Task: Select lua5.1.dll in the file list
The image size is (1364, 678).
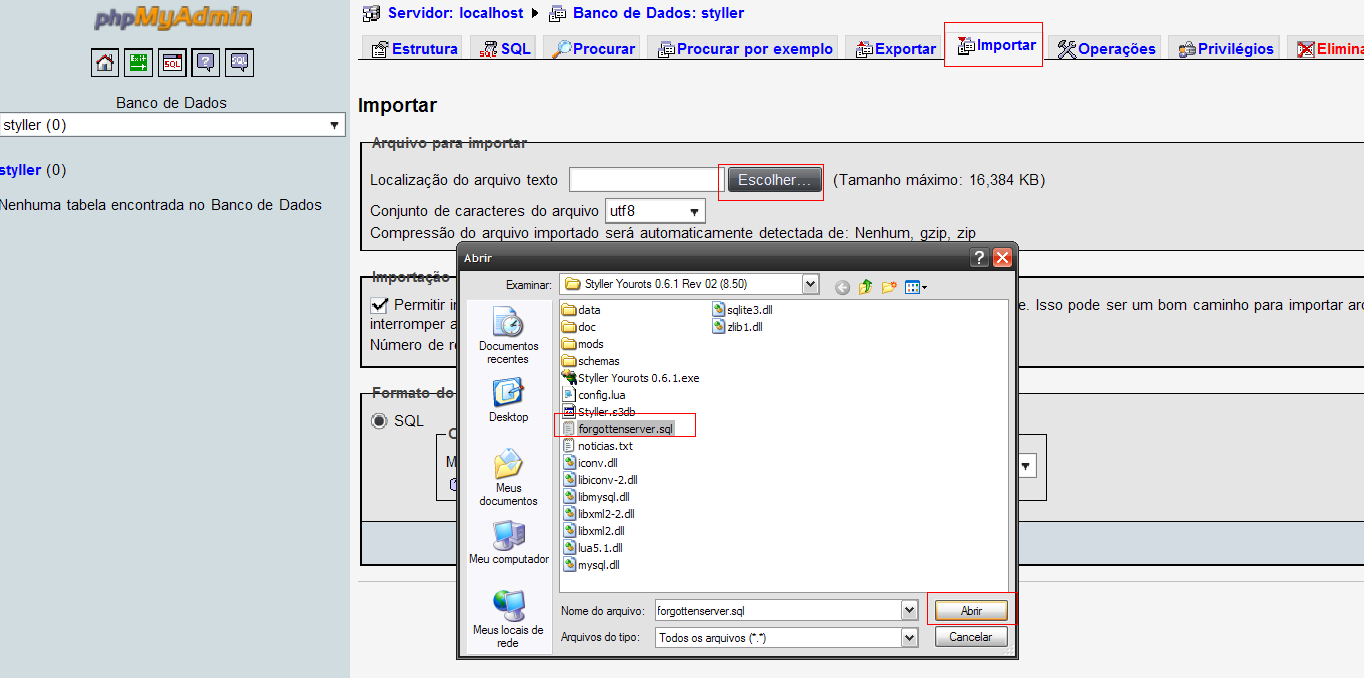Action: (592, 548)
